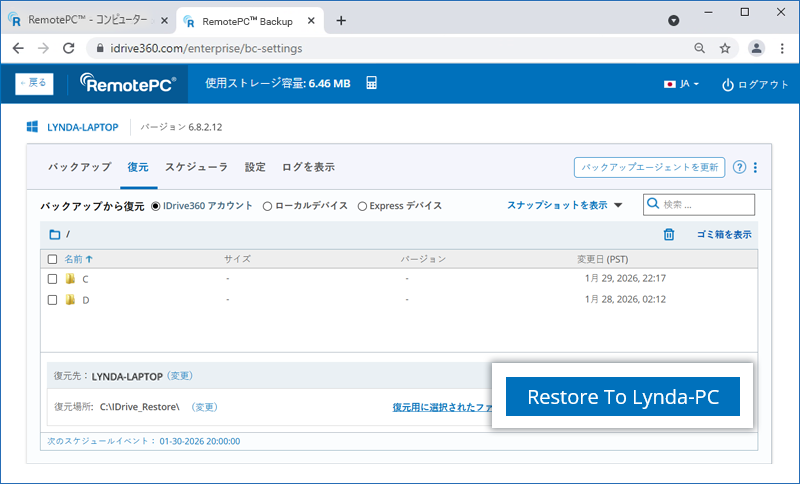800x484 pixels.
Task: Click folder name D in list
Action: (x=86, y=300)
